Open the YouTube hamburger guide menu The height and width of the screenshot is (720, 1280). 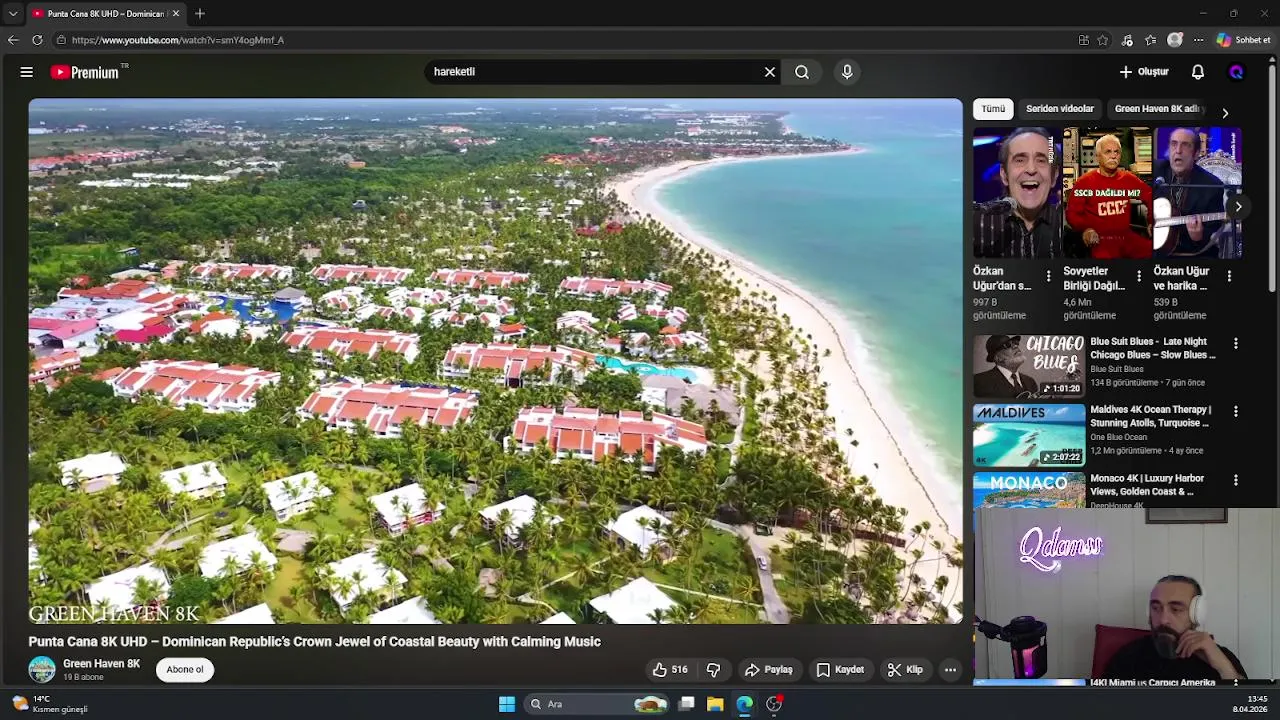pyautogui.click(x=27, y=72)
